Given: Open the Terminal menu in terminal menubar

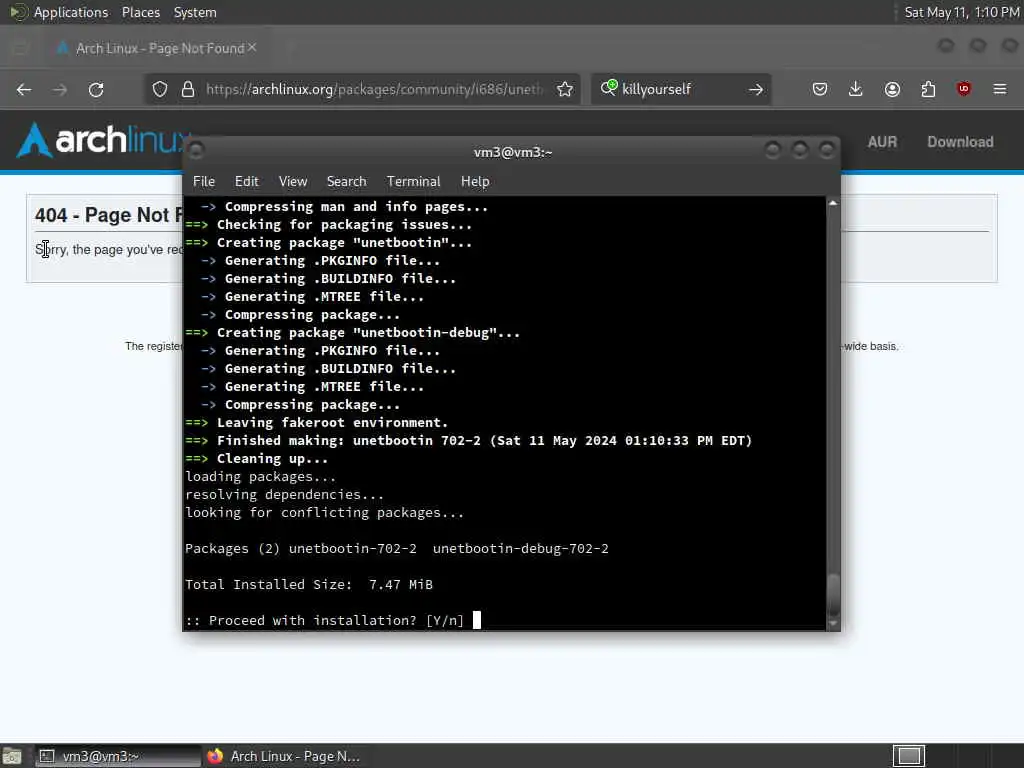Looking at the screenshot, I should point(413,182).
